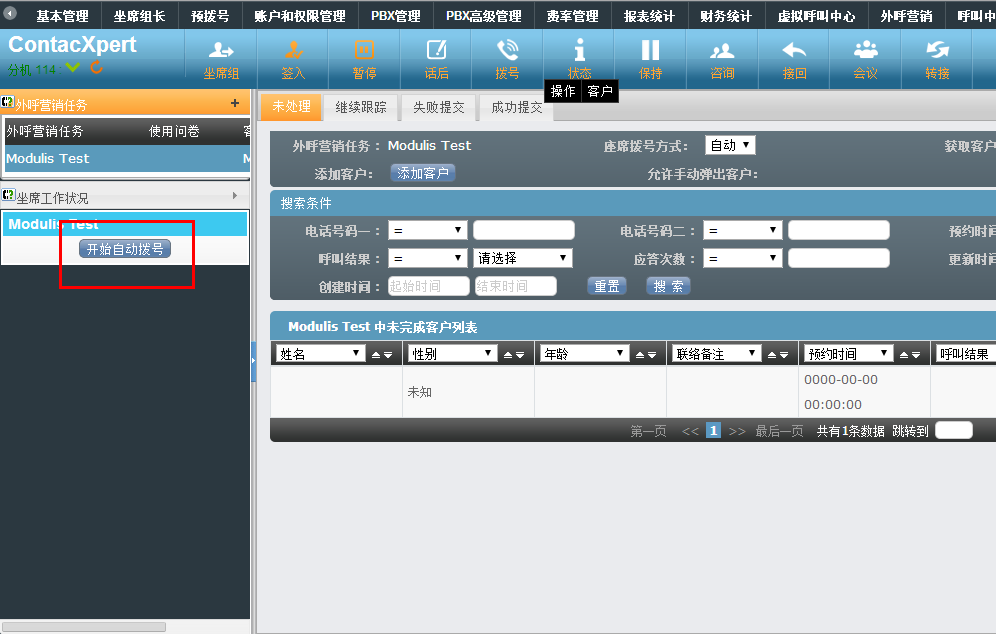The height and width of the screenshot is (634, 996).
Task: Click the 添加客户 button
Action: pos(423,173)
